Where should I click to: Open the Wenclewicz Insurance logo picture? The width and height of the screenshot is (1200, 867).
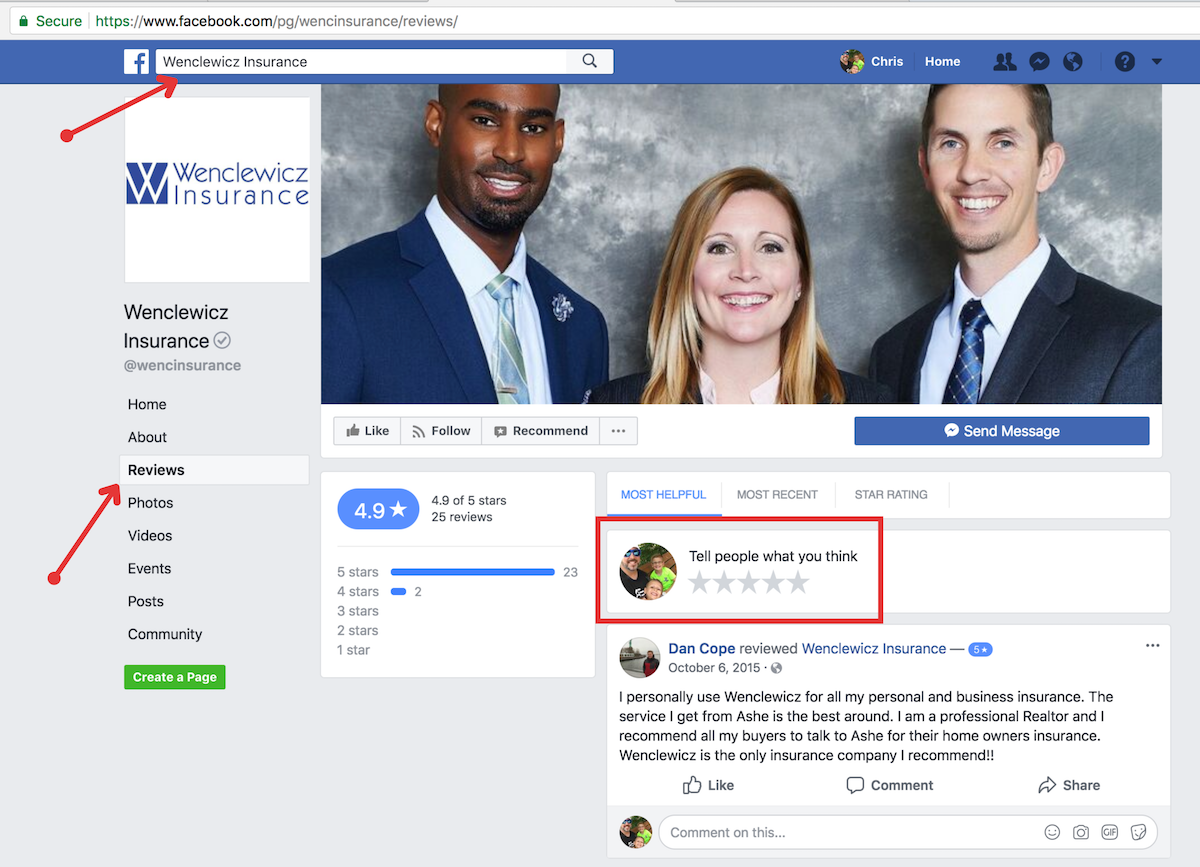click(x=217, y=190)
